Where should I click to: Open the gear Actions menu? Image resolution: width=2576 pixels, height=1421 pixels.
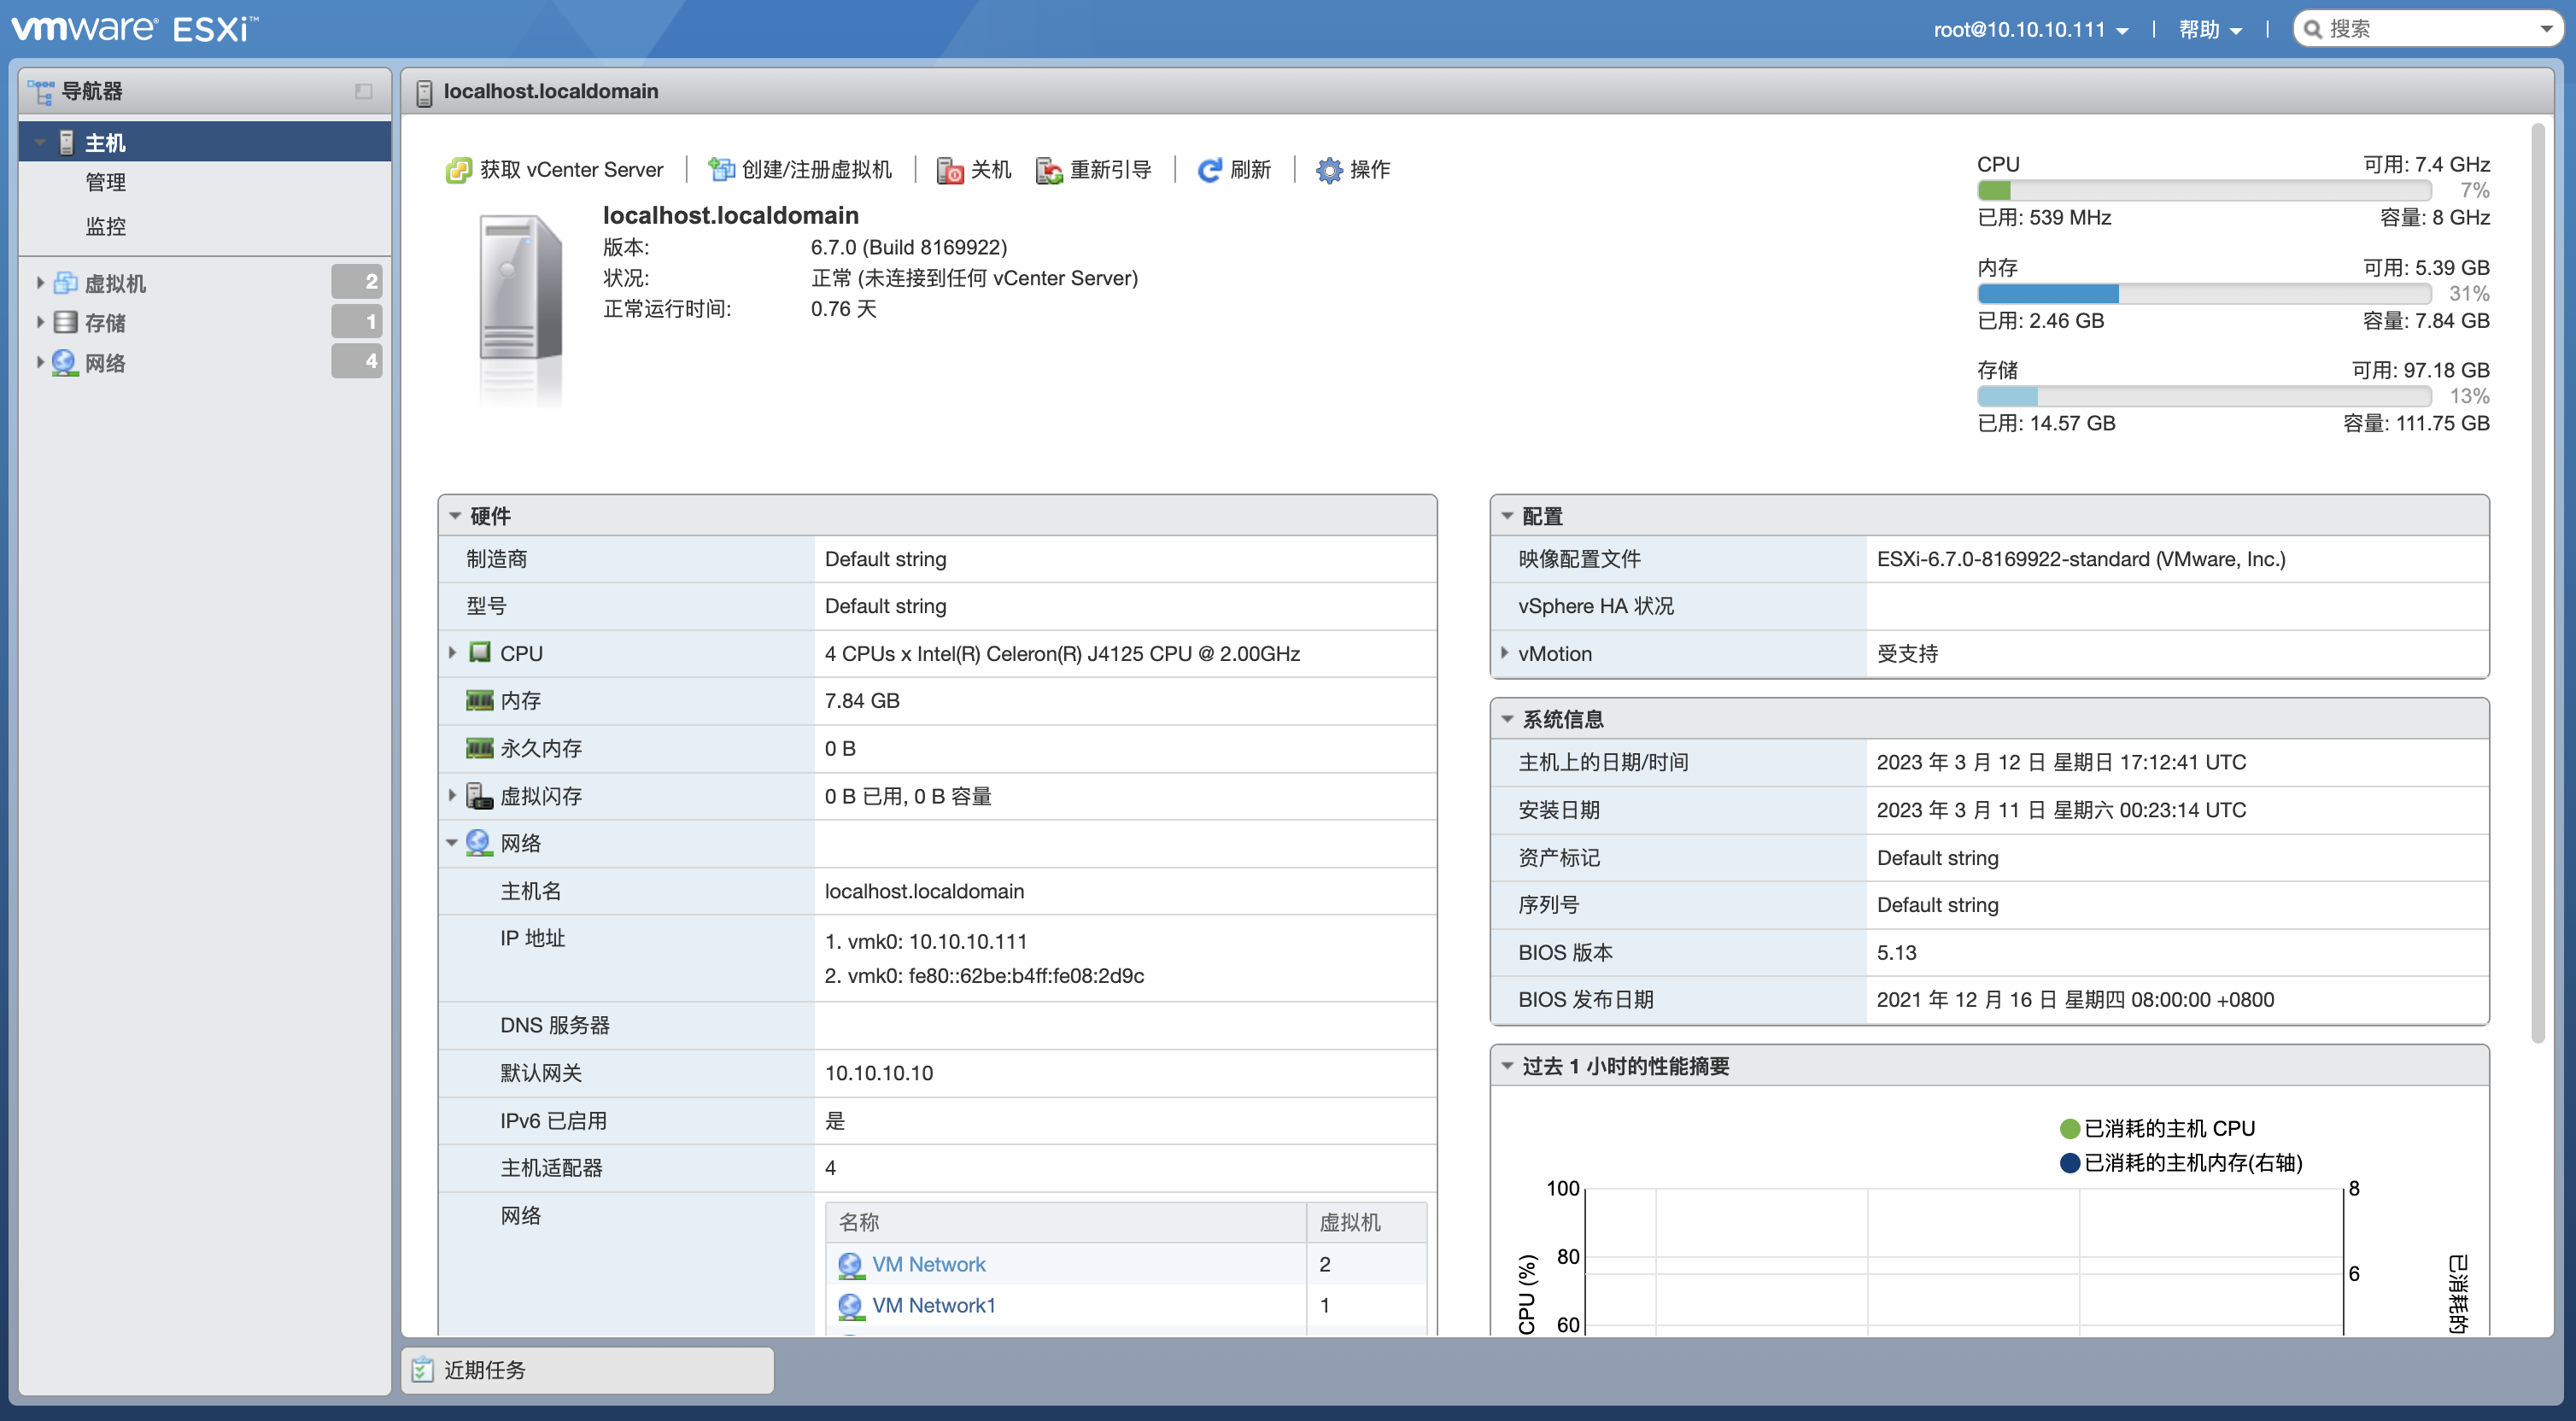(1328, 170)
